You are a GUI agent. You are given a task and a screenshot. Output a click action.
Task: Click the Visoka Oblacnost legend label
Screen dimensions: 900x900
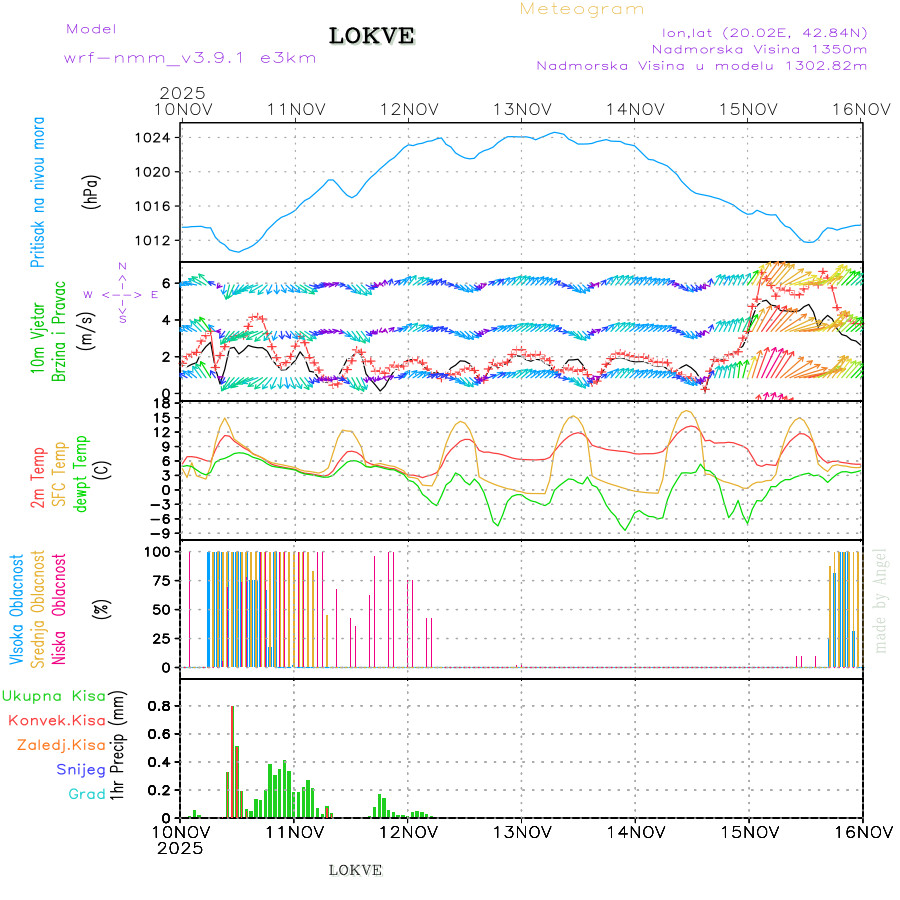tap(17, 607)
